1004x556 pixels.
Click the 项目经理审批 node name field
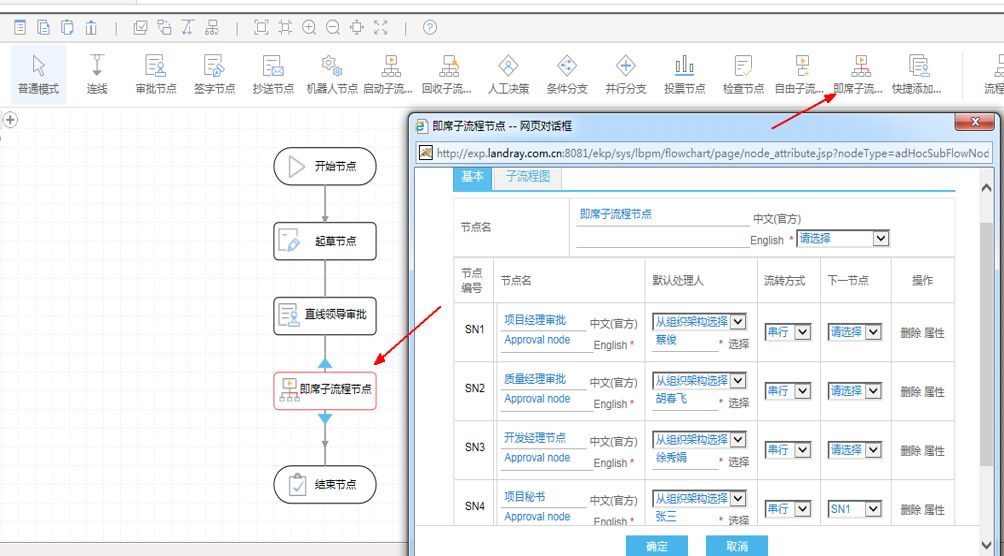(x=543, y=320)
